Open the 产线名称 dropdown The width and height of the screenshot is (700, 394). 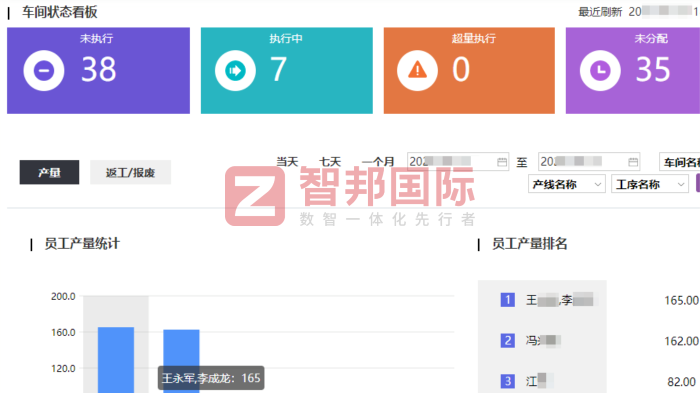[567, 184]
